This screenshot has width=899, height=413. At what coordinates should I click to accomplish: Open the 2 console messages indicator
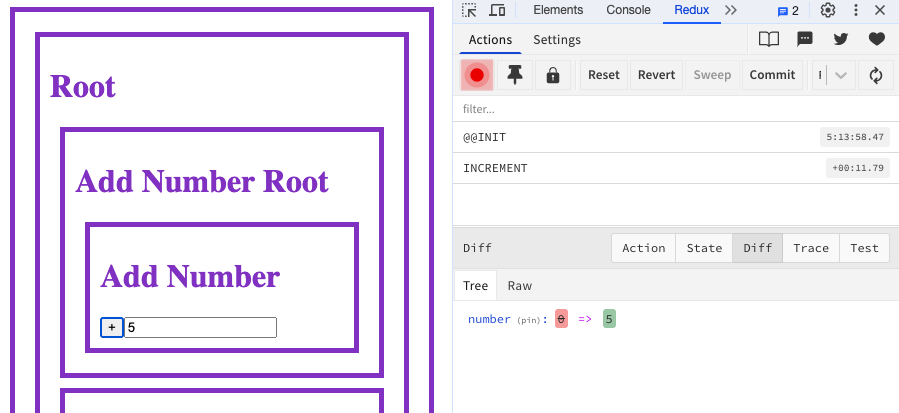[788, 11]
